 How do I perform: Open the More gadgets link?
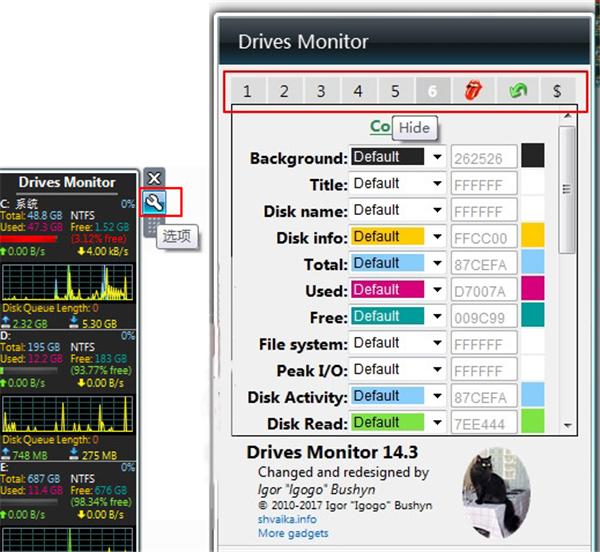[x=293, y=533]
